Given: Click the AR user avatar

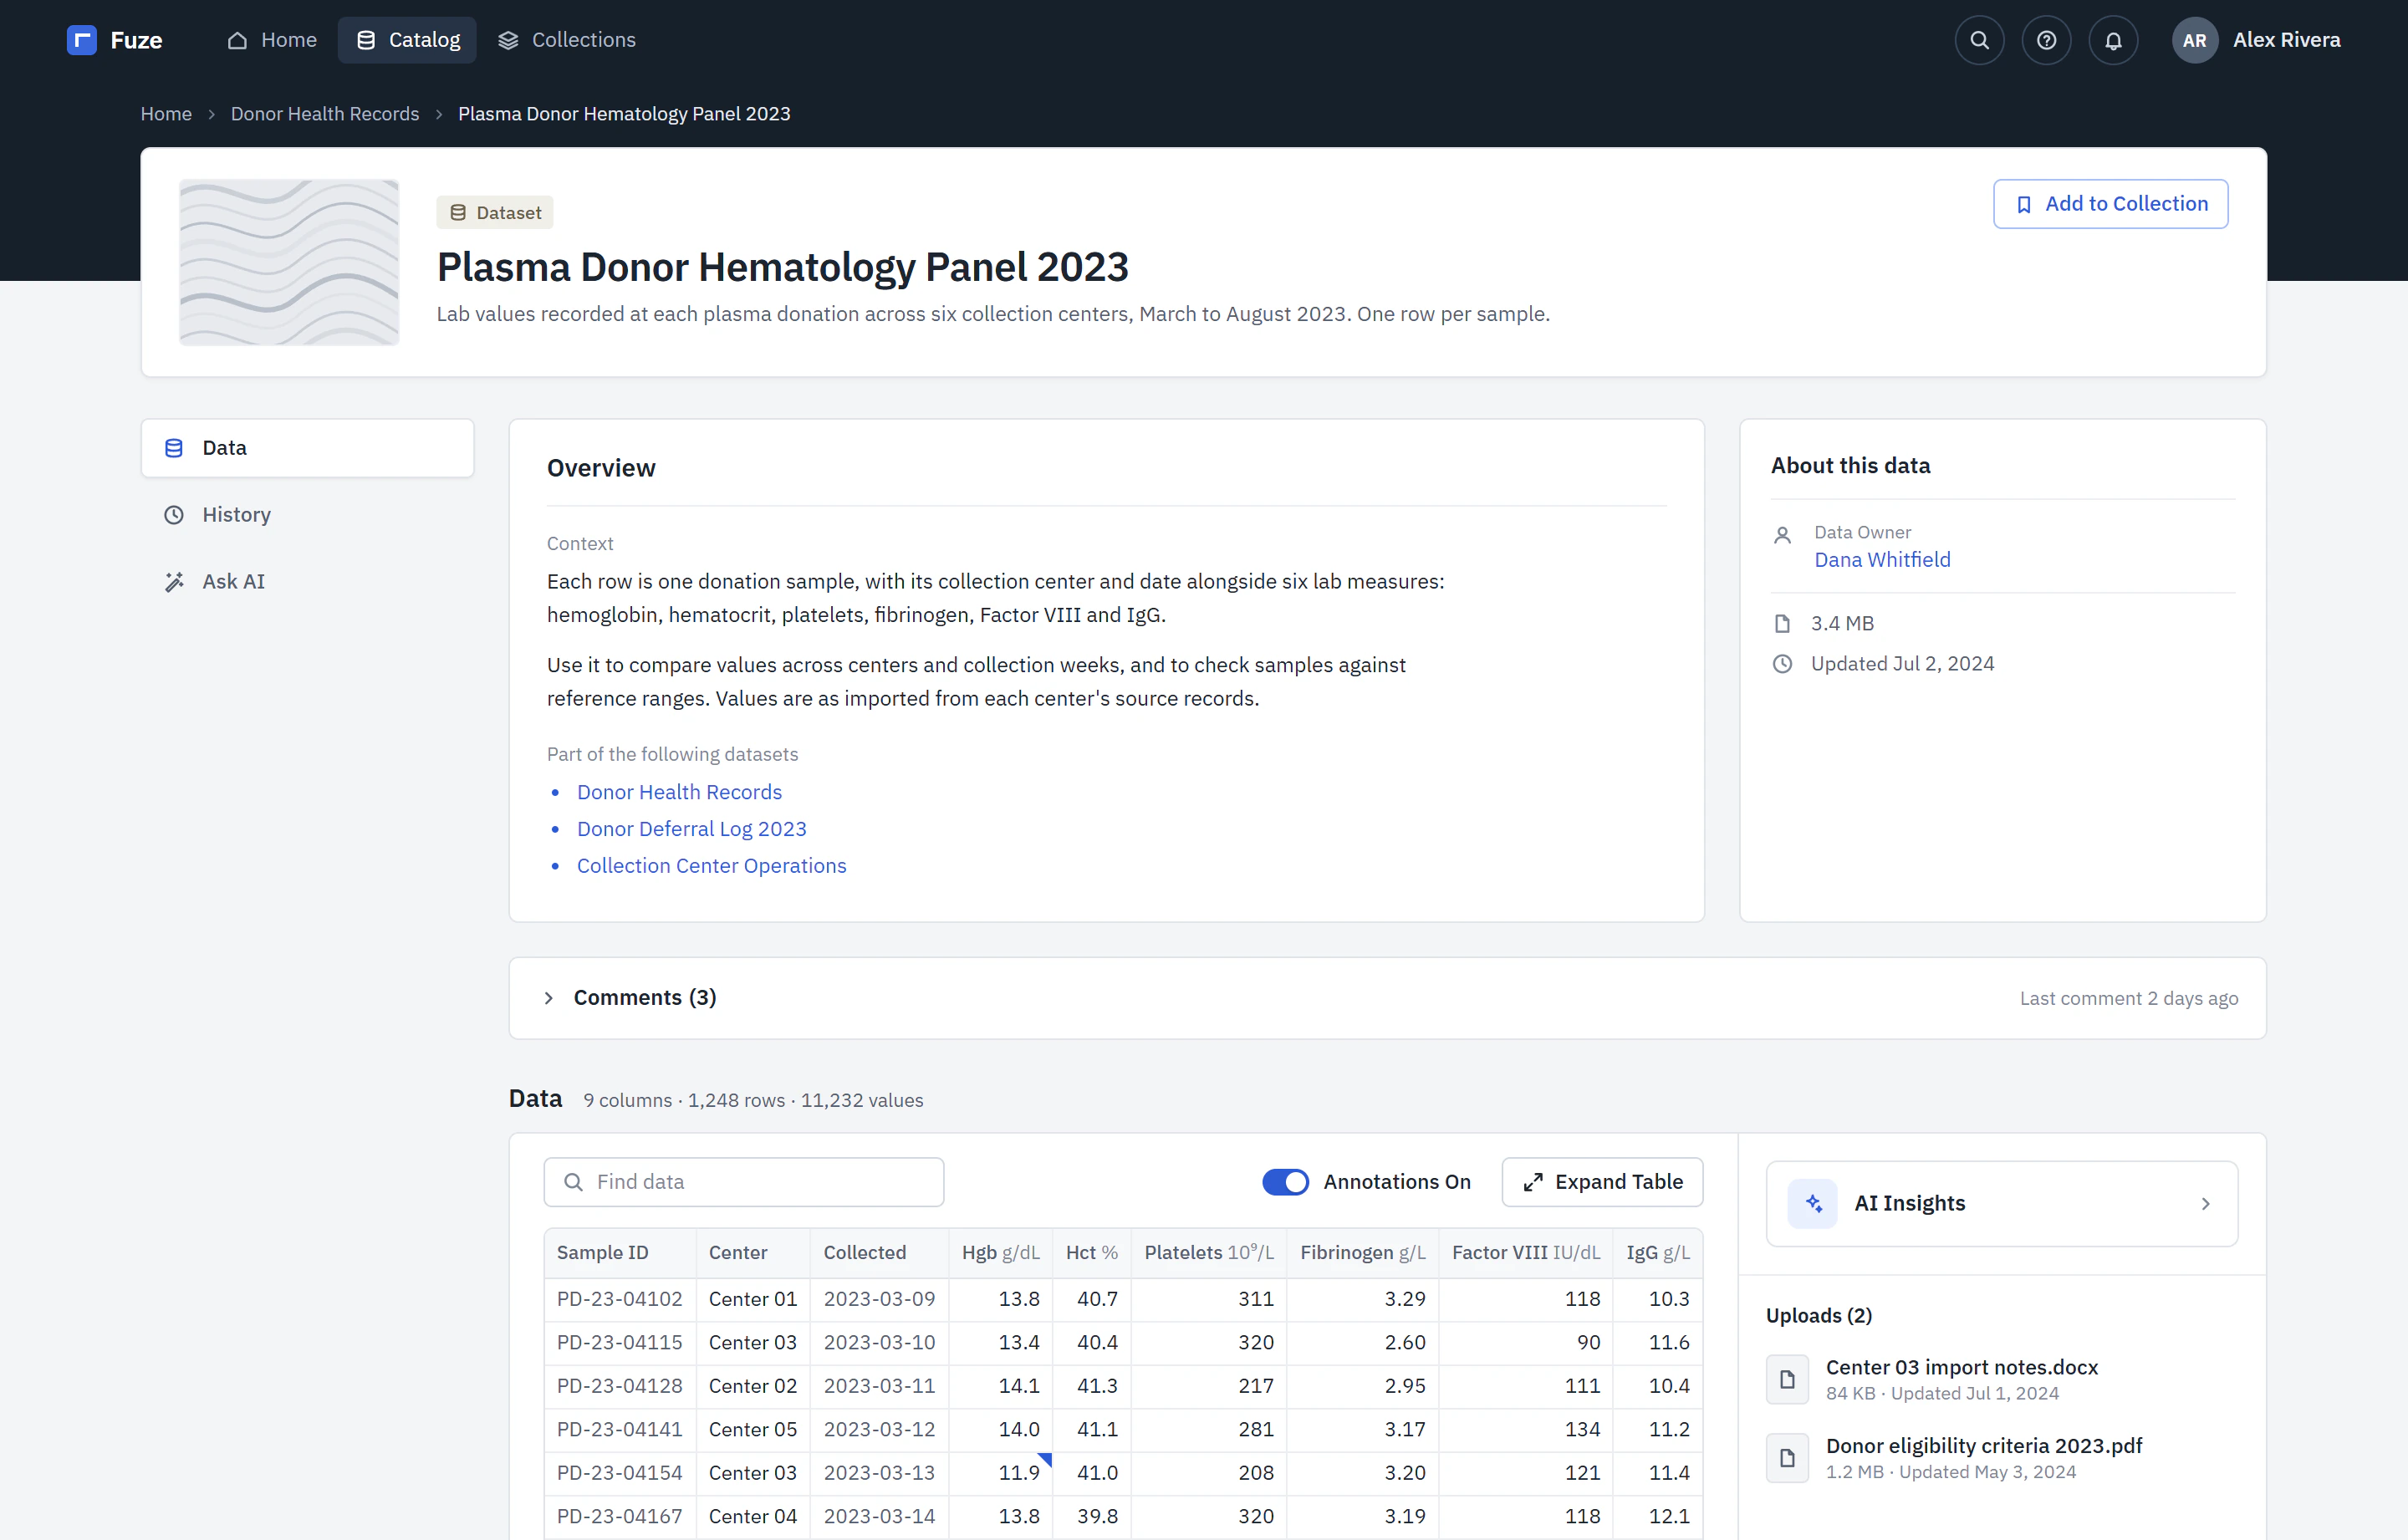Looking at the screenshot, I should 2195,40.
